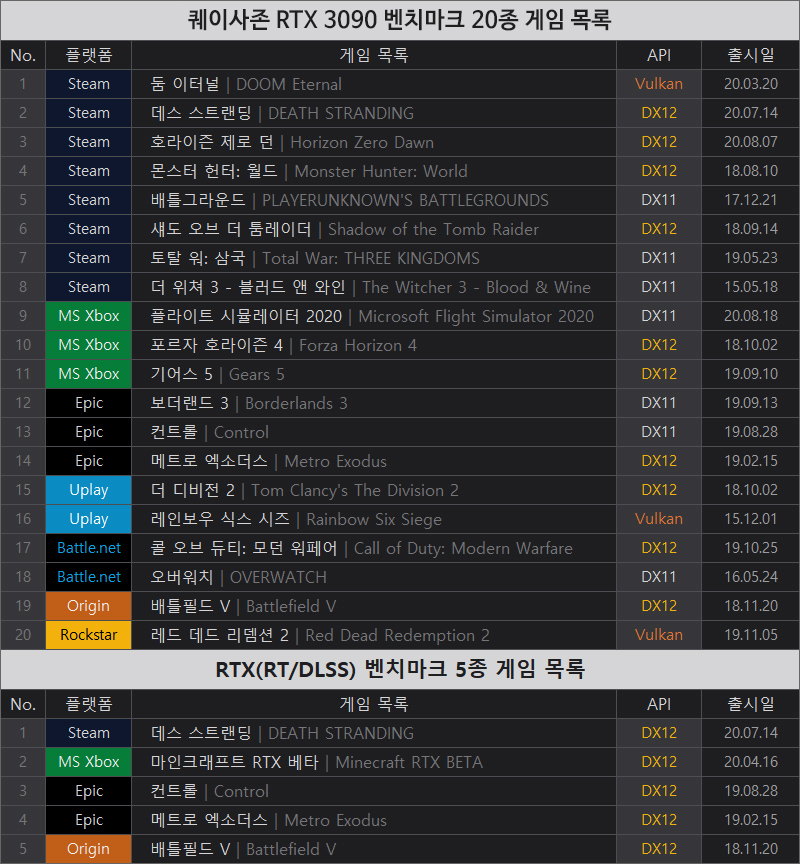Image resolution: width=800 pixels, height=864 pixels.
Task: Click the DX12 cell for Gears 5
Action: tap(659, 374)
